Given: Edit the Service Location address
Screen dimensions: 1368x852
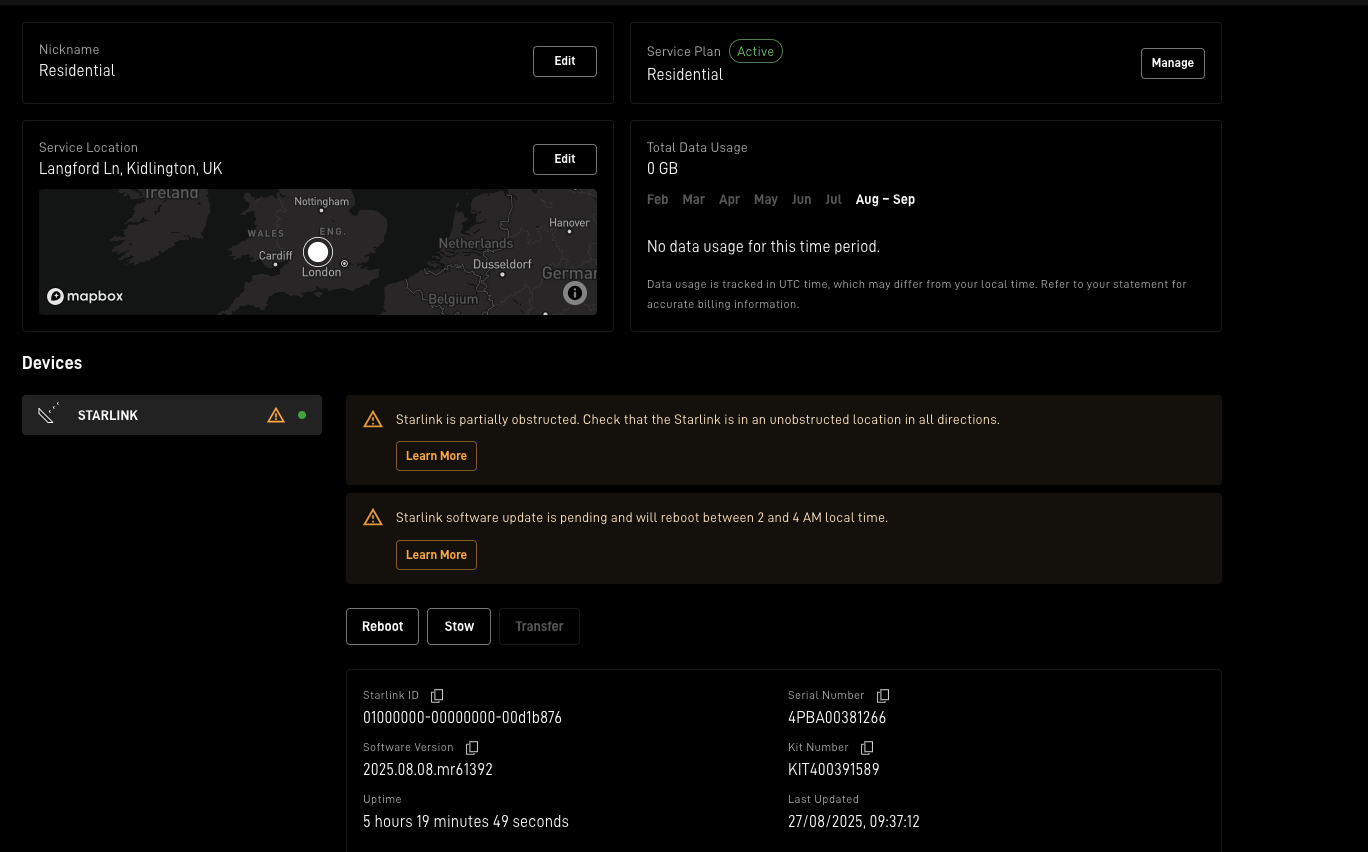Looking at the screenshot, I should point(564,159).
